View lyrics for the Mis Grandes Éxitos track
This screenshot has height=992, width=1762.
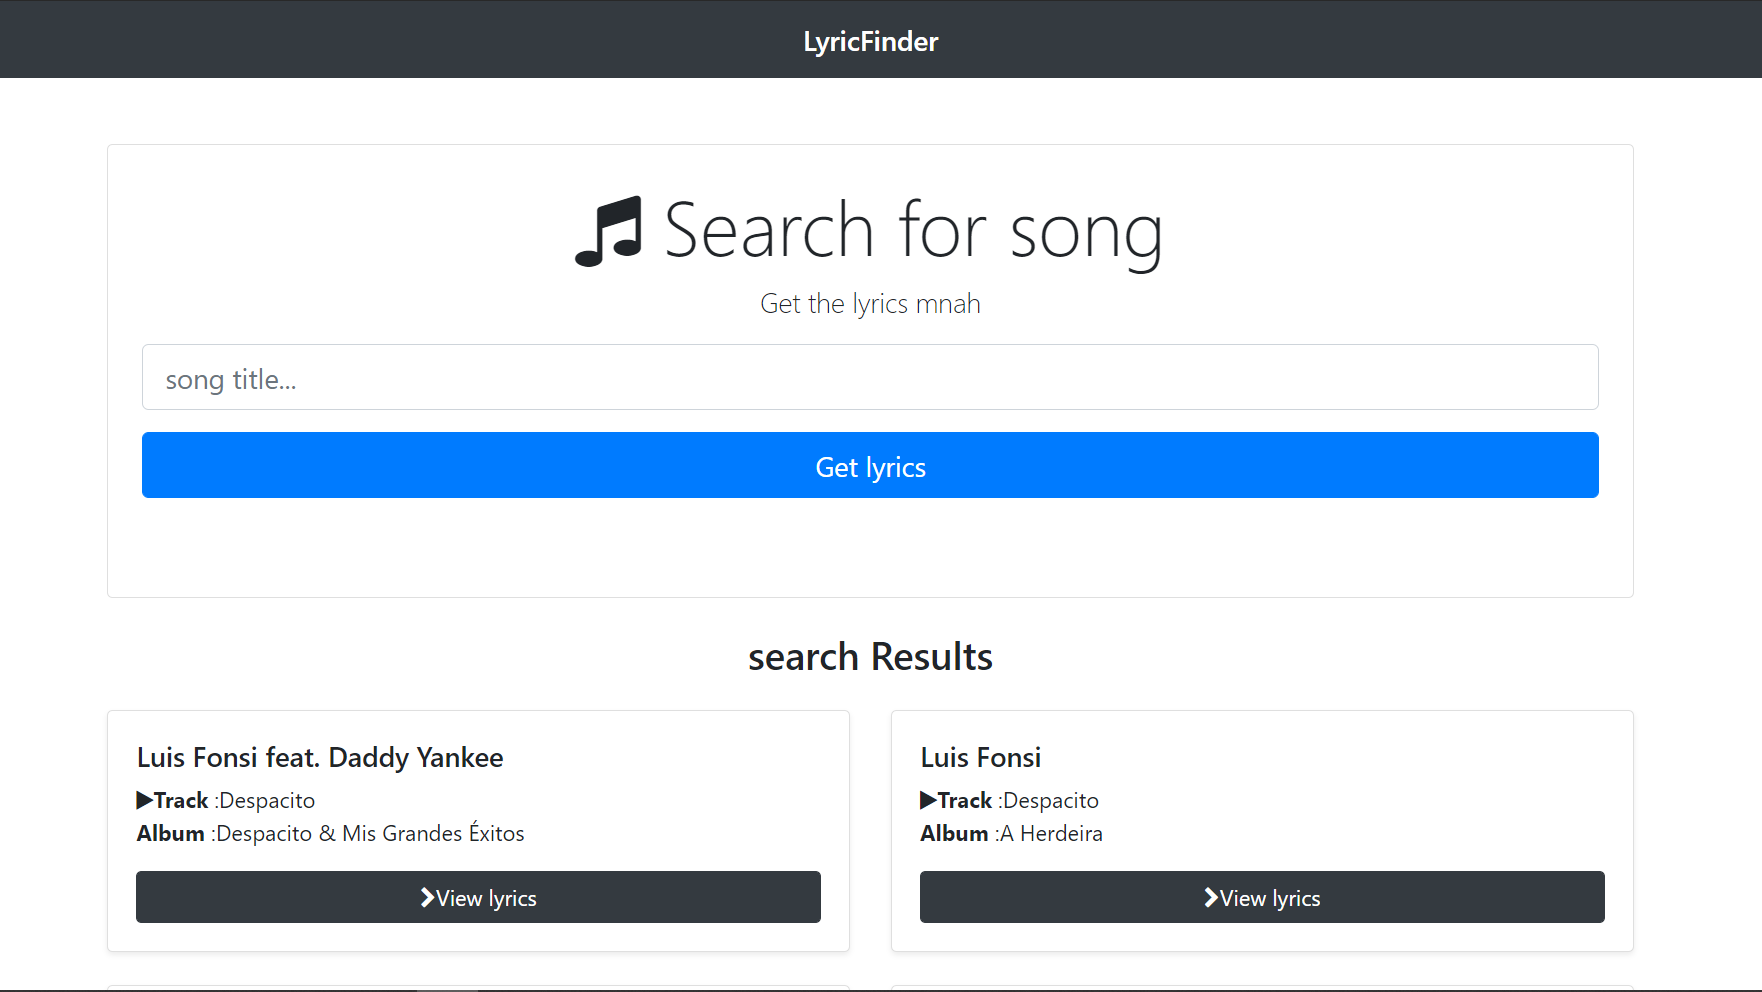478,897
